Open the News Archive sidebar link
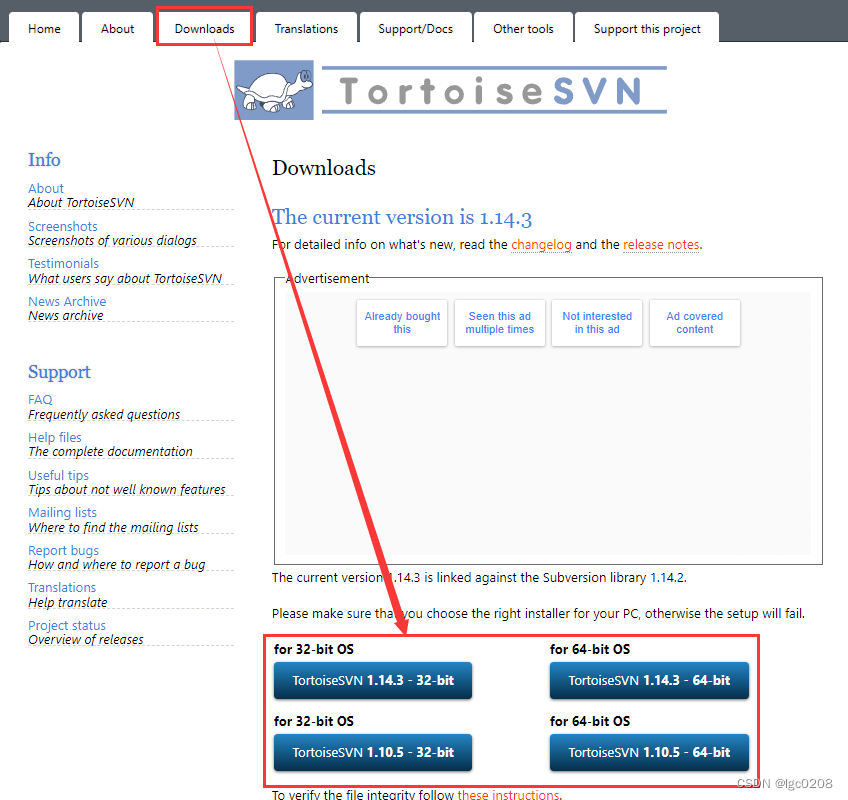This screenshot has height=800, width=848. click(67, 301)
